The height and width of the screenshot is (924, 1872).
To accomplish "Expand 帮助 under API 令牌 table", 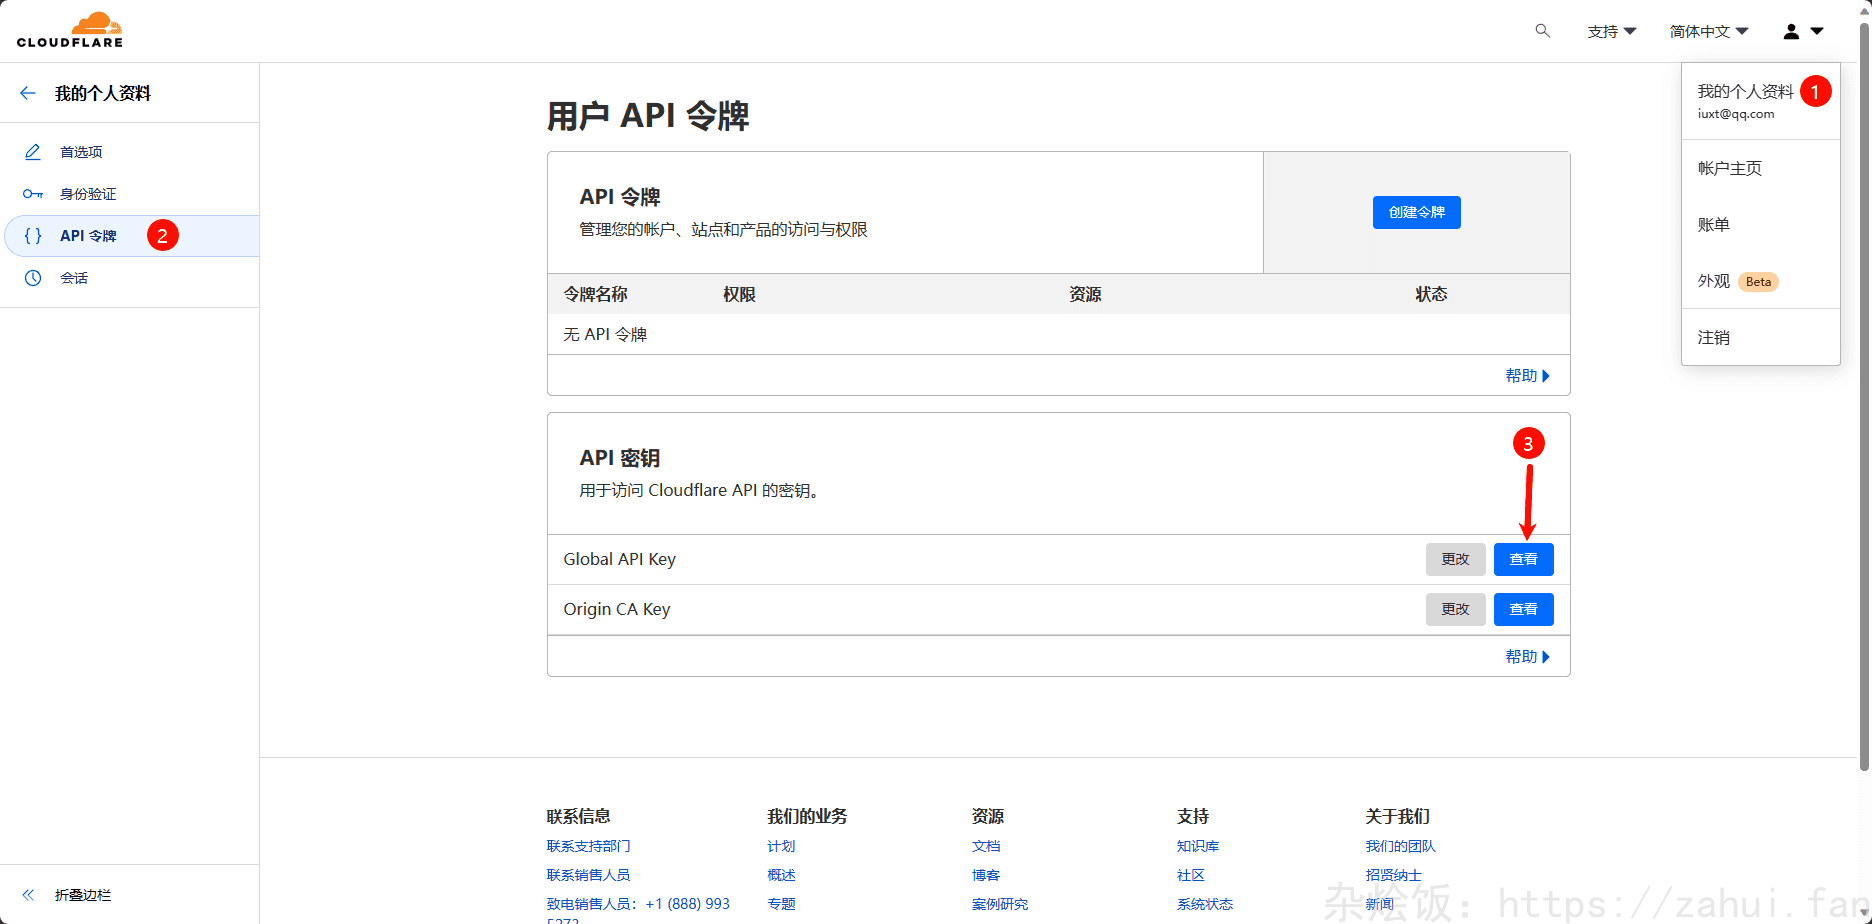I will click(x=1526, y=376).
